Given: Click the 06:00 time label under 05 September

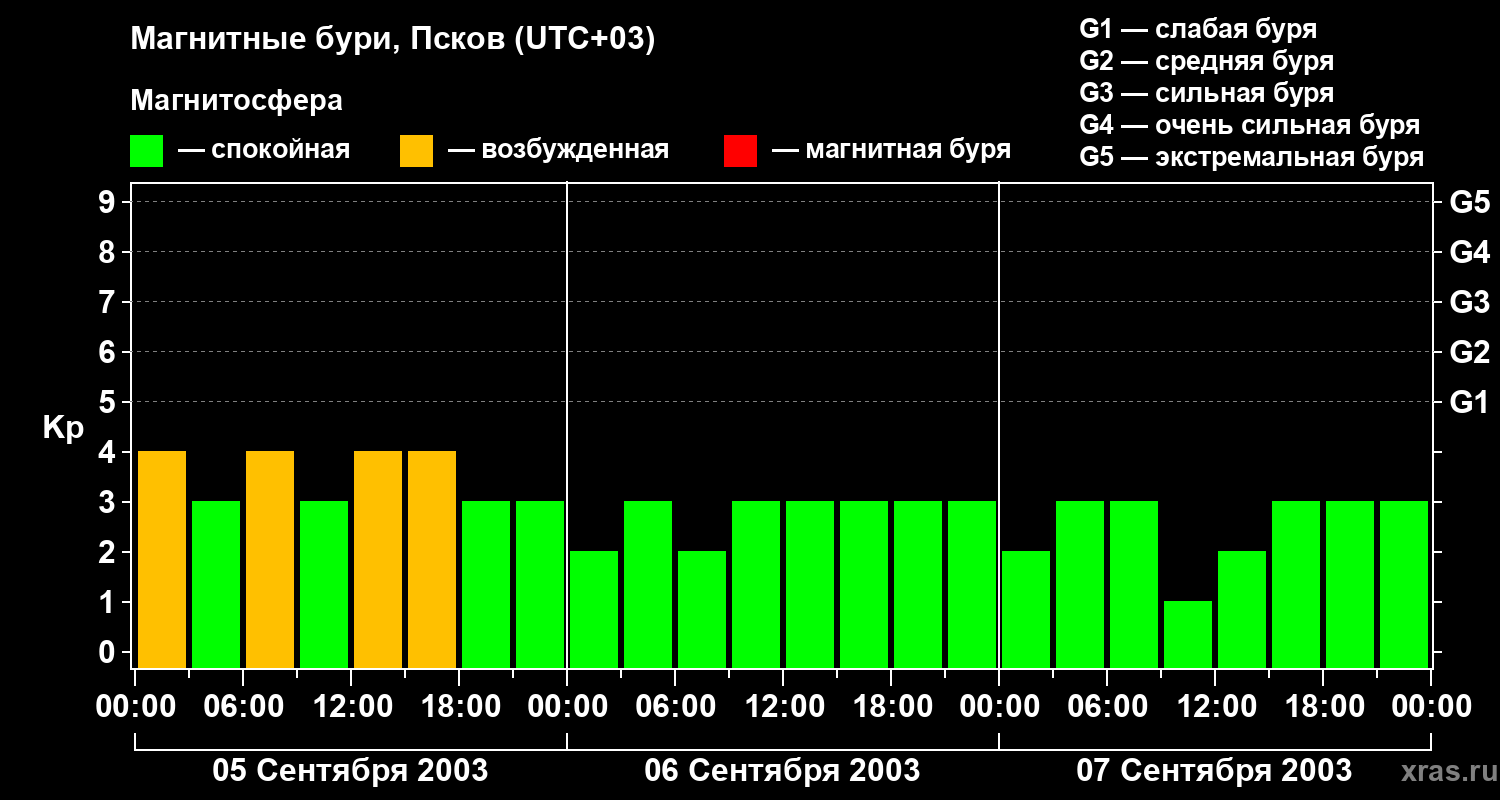Looking at the screenshot, I should click(244, 707).
